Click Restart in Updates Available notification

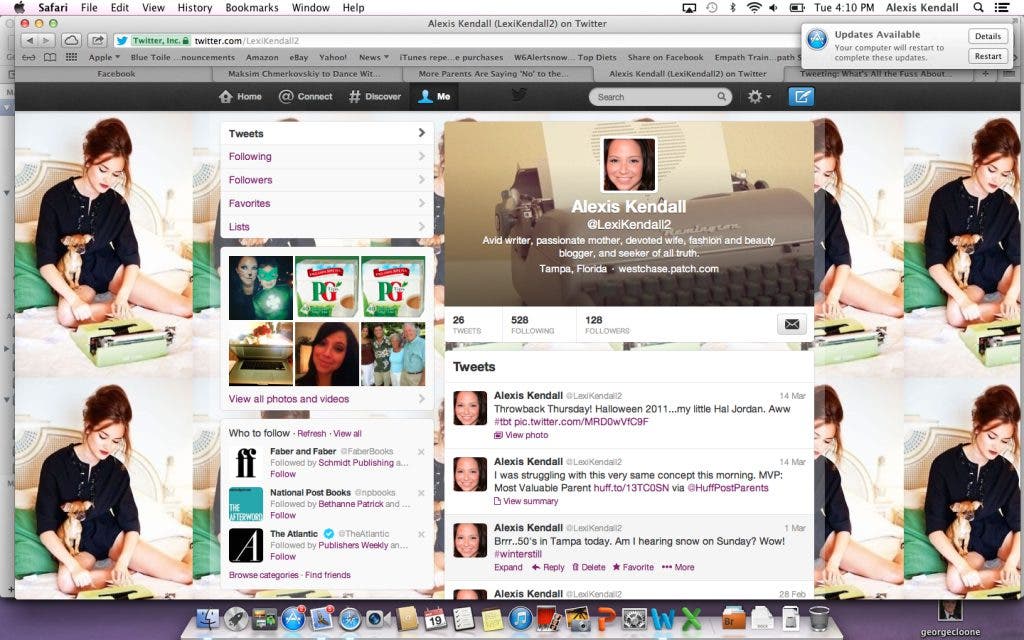tap(987, 56)
